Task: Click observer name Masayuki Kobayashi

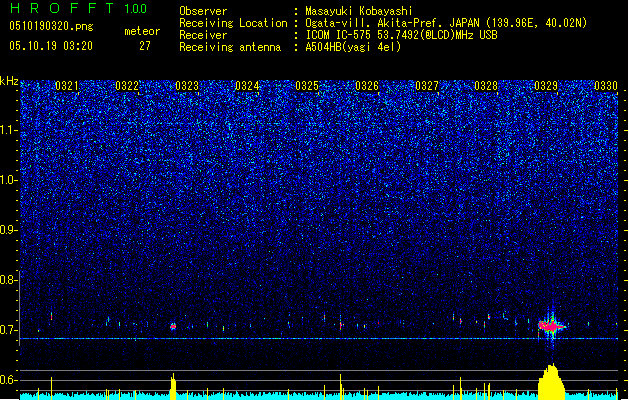Action: (359, 11)
